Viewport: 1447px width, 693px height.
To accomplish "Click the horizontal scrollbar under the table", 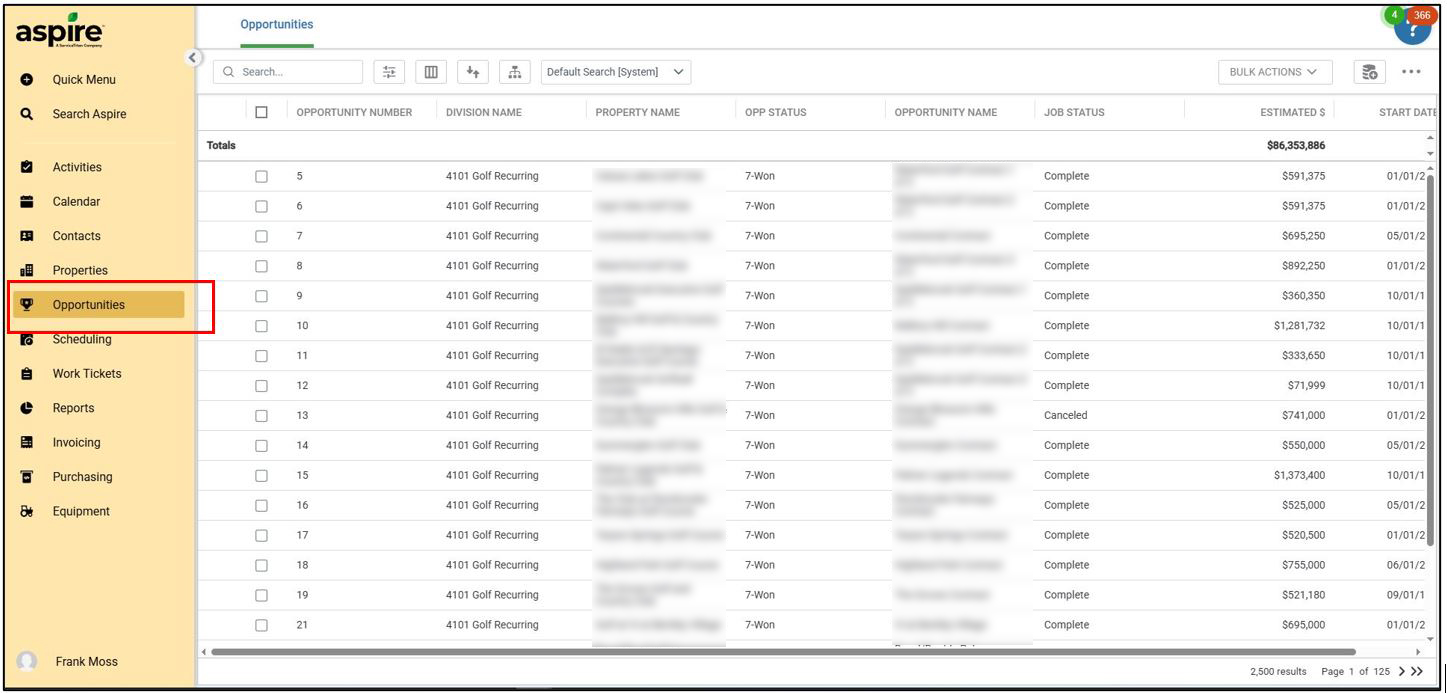I will pyautogui.click(x=783, y=652).
